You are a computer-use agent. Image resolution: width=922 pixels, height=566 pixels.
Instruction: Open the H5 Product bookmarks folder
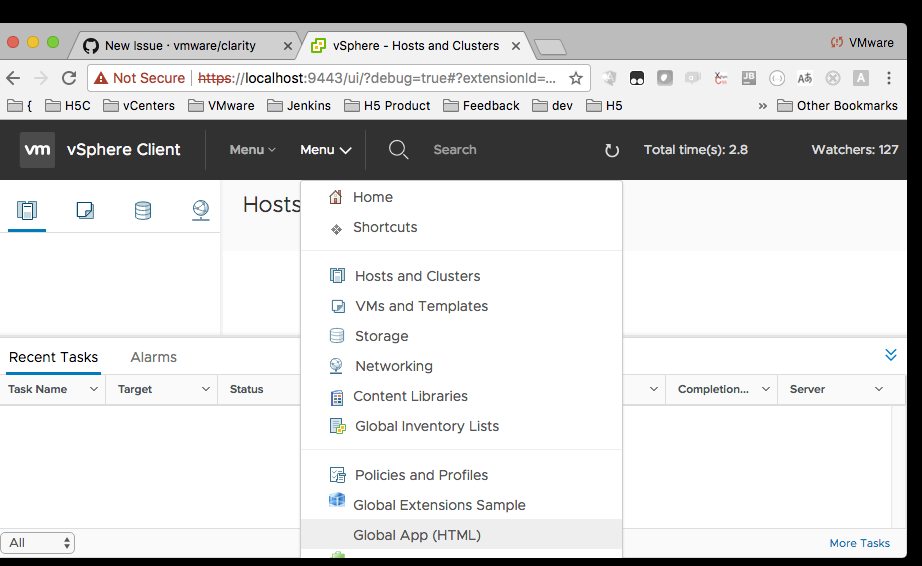[x=387, y=106]
